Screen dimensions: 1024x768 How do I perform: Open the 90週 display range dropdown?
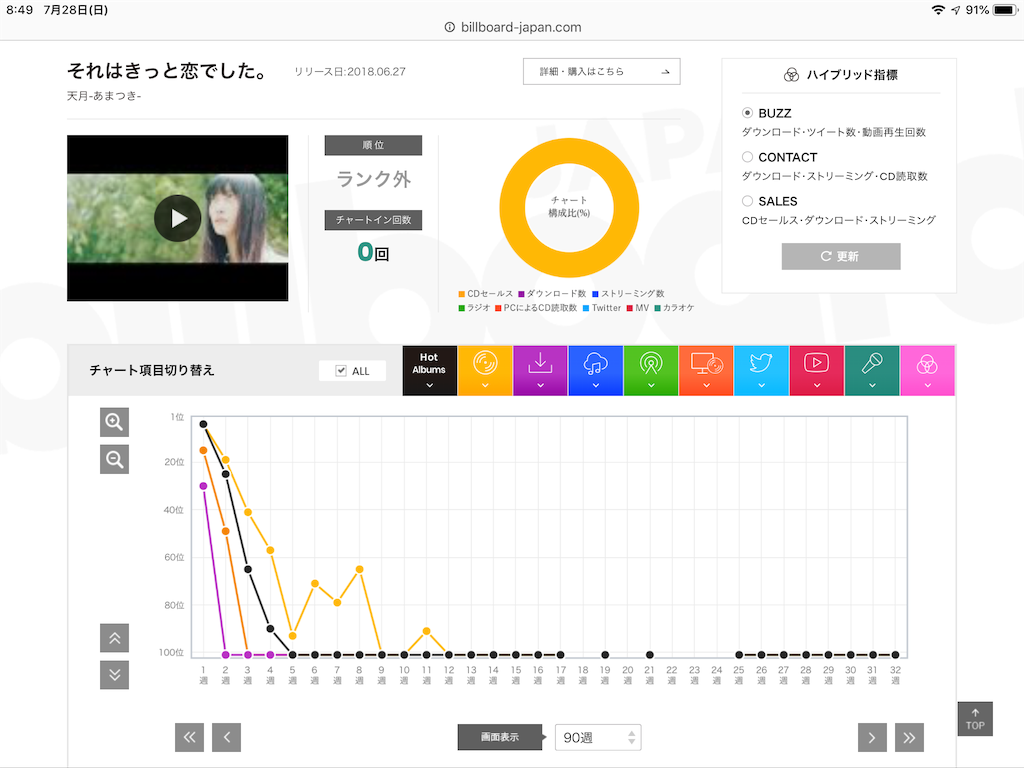click(598, 737)
